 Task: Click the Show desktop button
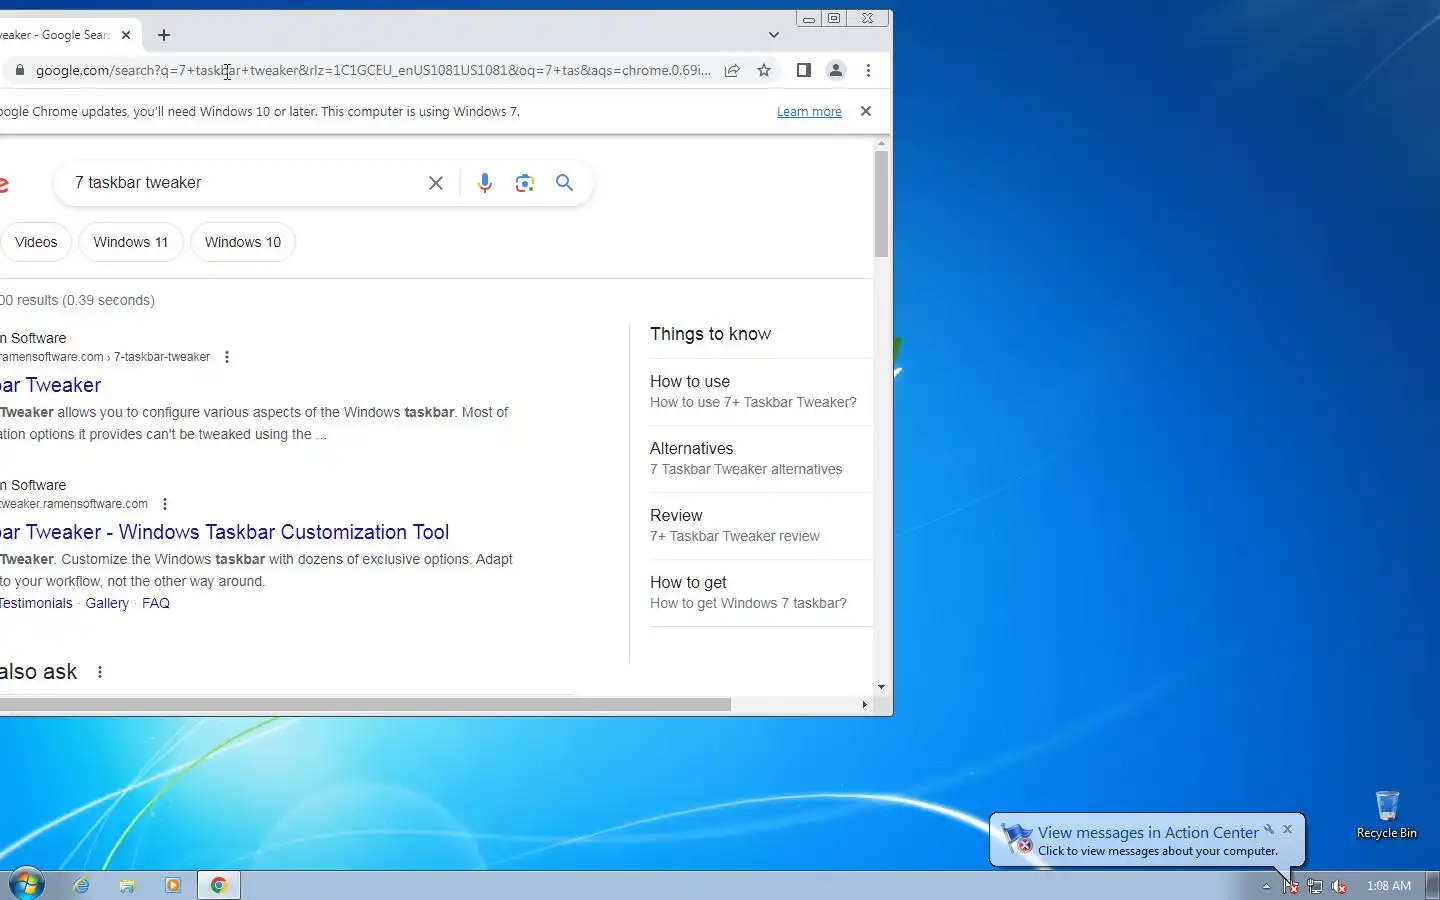pos(1432,885)
